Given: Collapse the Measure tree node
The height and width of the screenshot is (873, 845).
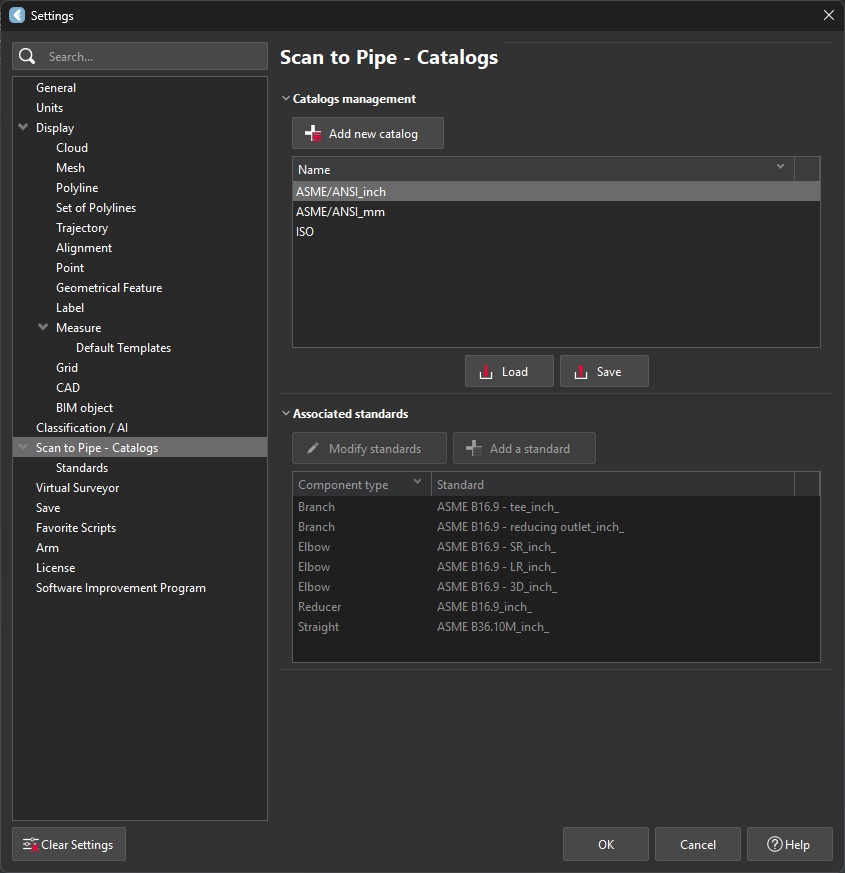Looking at the screenshot, I should (43, 328).
